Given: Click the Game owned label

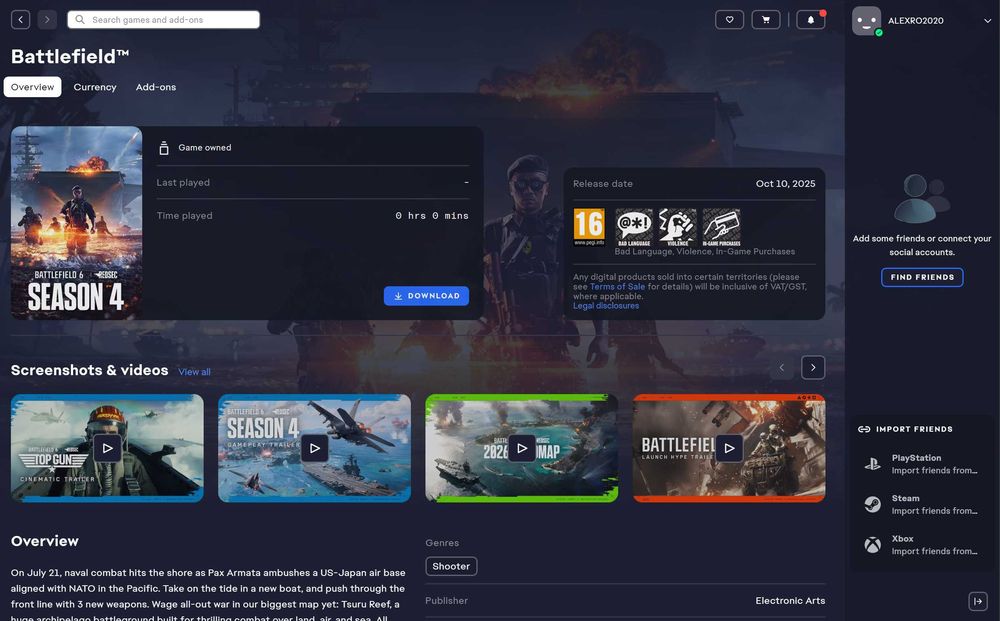Looking at the screenshot, I should pos(205,147).
